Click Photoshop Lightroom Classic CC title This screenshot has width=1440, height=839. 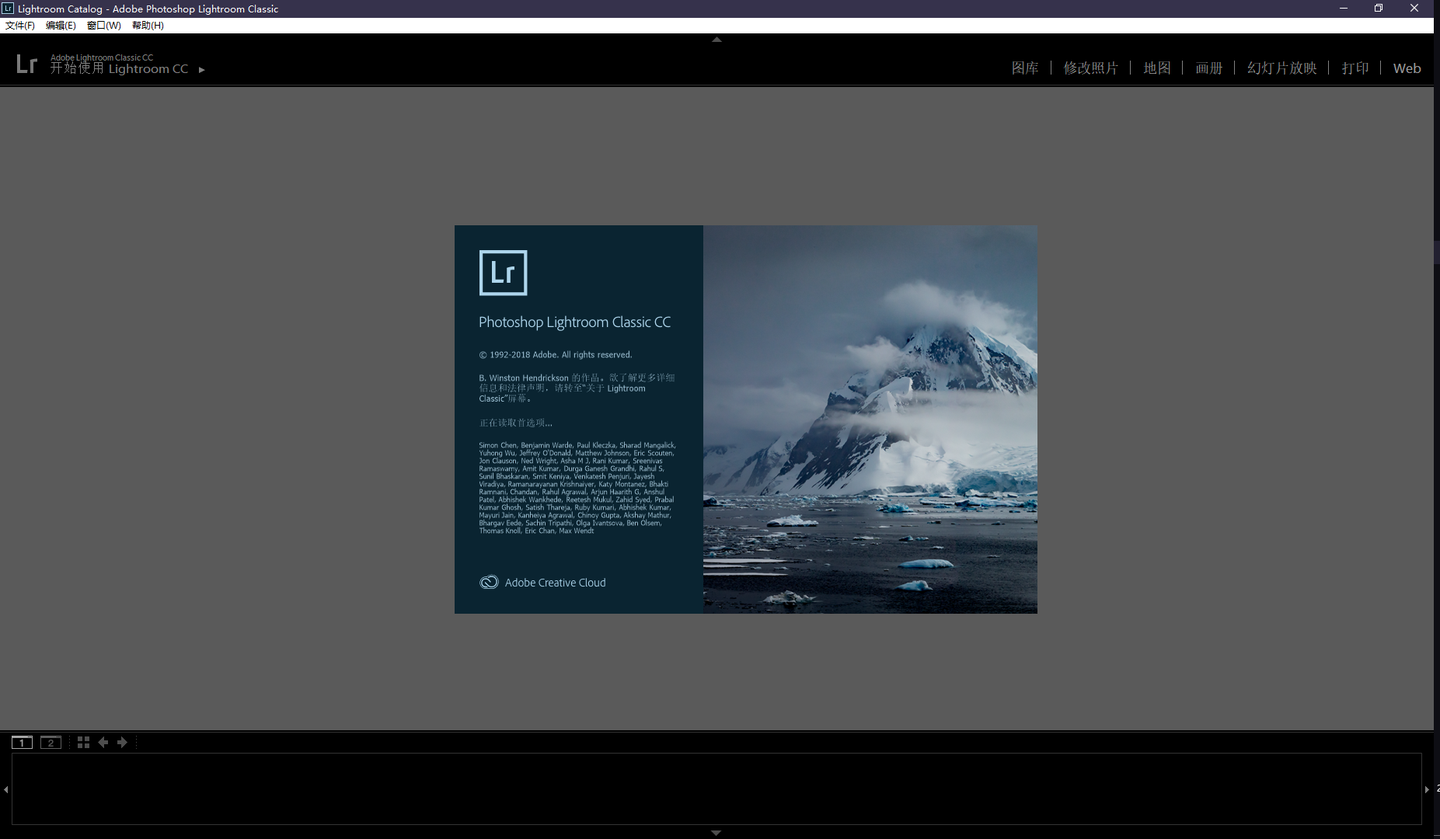pos(575,322)
